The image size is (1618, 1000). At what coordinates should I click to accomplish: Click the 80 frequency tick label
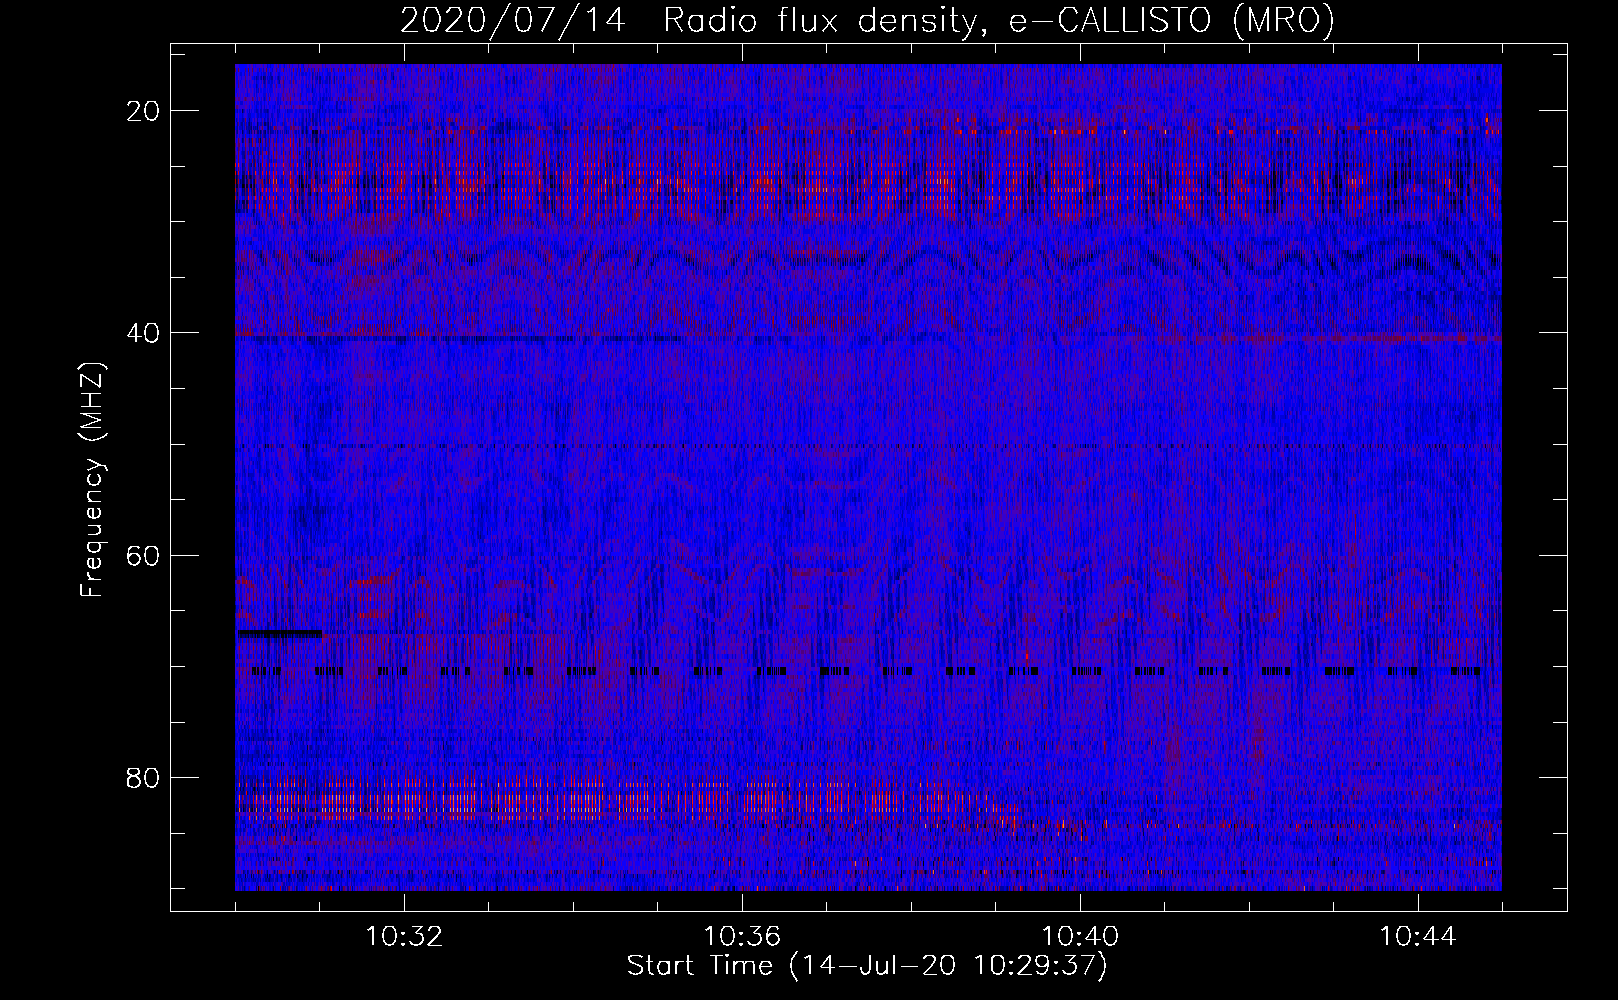pyautogui.click(x=144, y=777)
